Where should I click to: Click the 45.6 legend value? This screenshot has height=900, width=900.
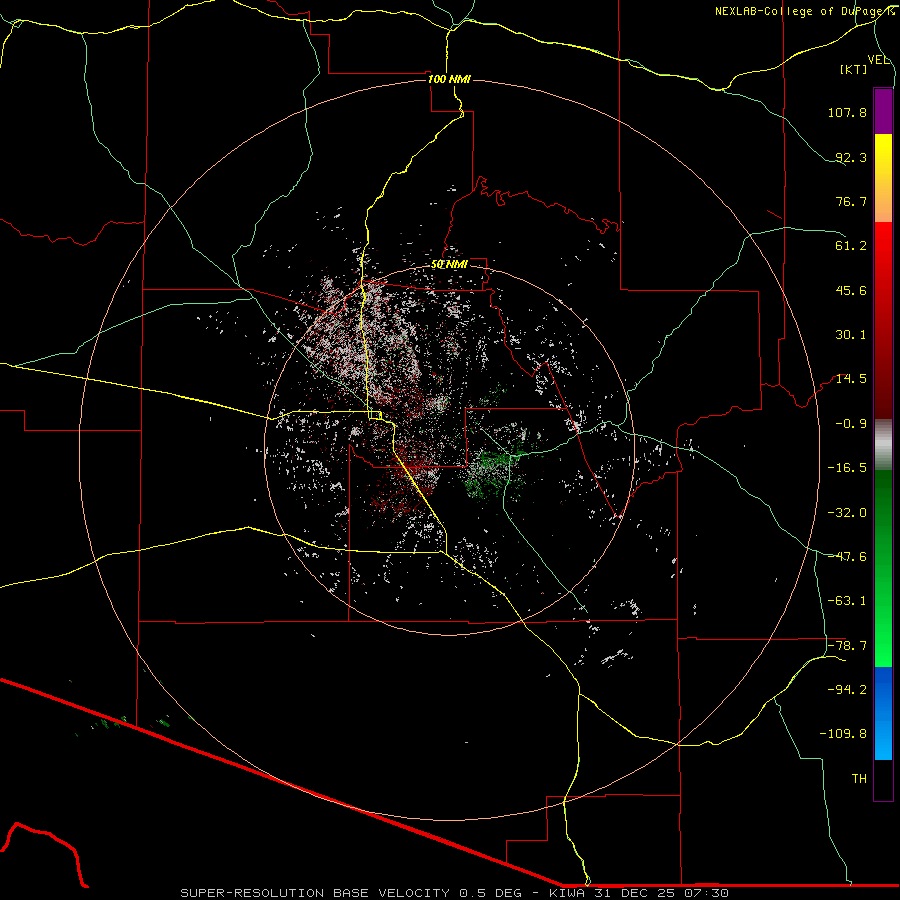click(x=851, y=290)
